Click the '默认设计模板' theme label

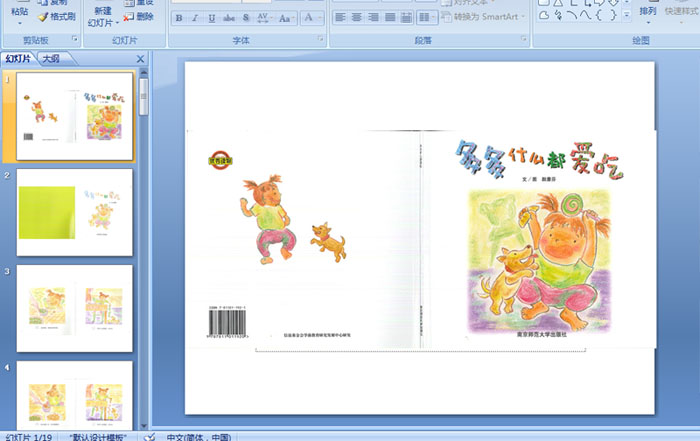pyautogui.click(x=98, y=437)
